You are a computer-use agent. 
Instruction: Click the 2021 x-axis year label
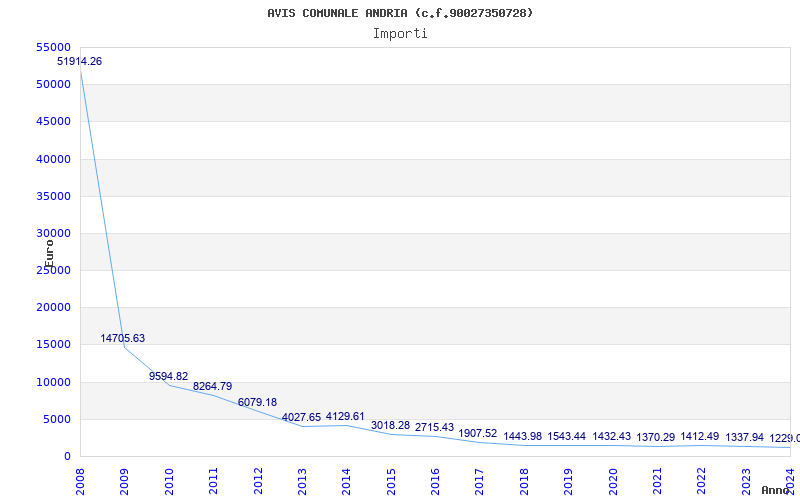pos(657,481)
